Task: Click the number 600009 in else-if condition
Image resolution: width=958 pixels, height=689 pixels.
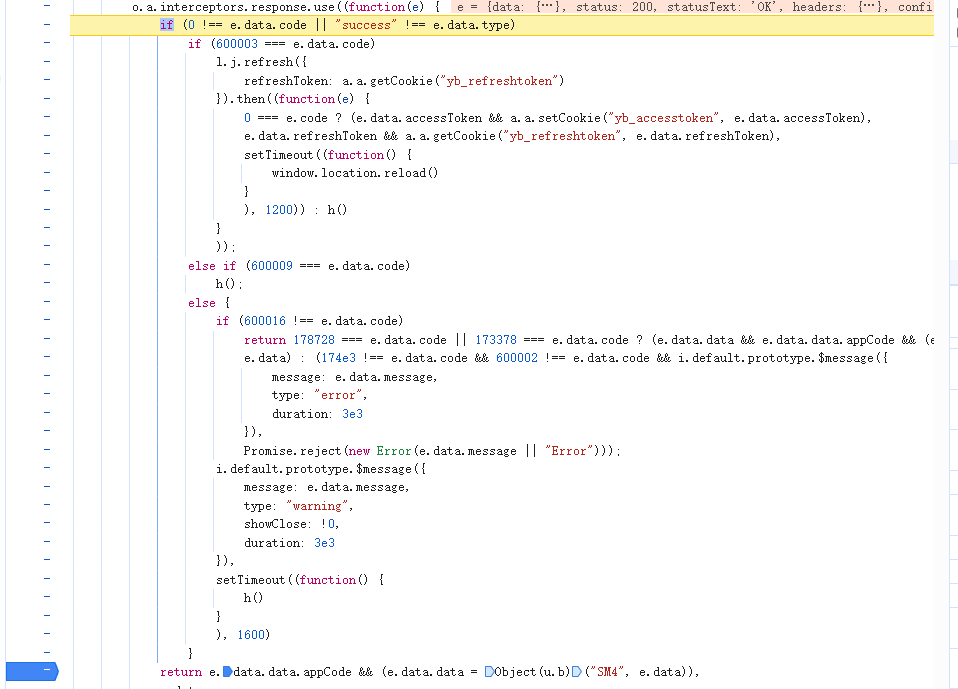Action: [272, 266]
